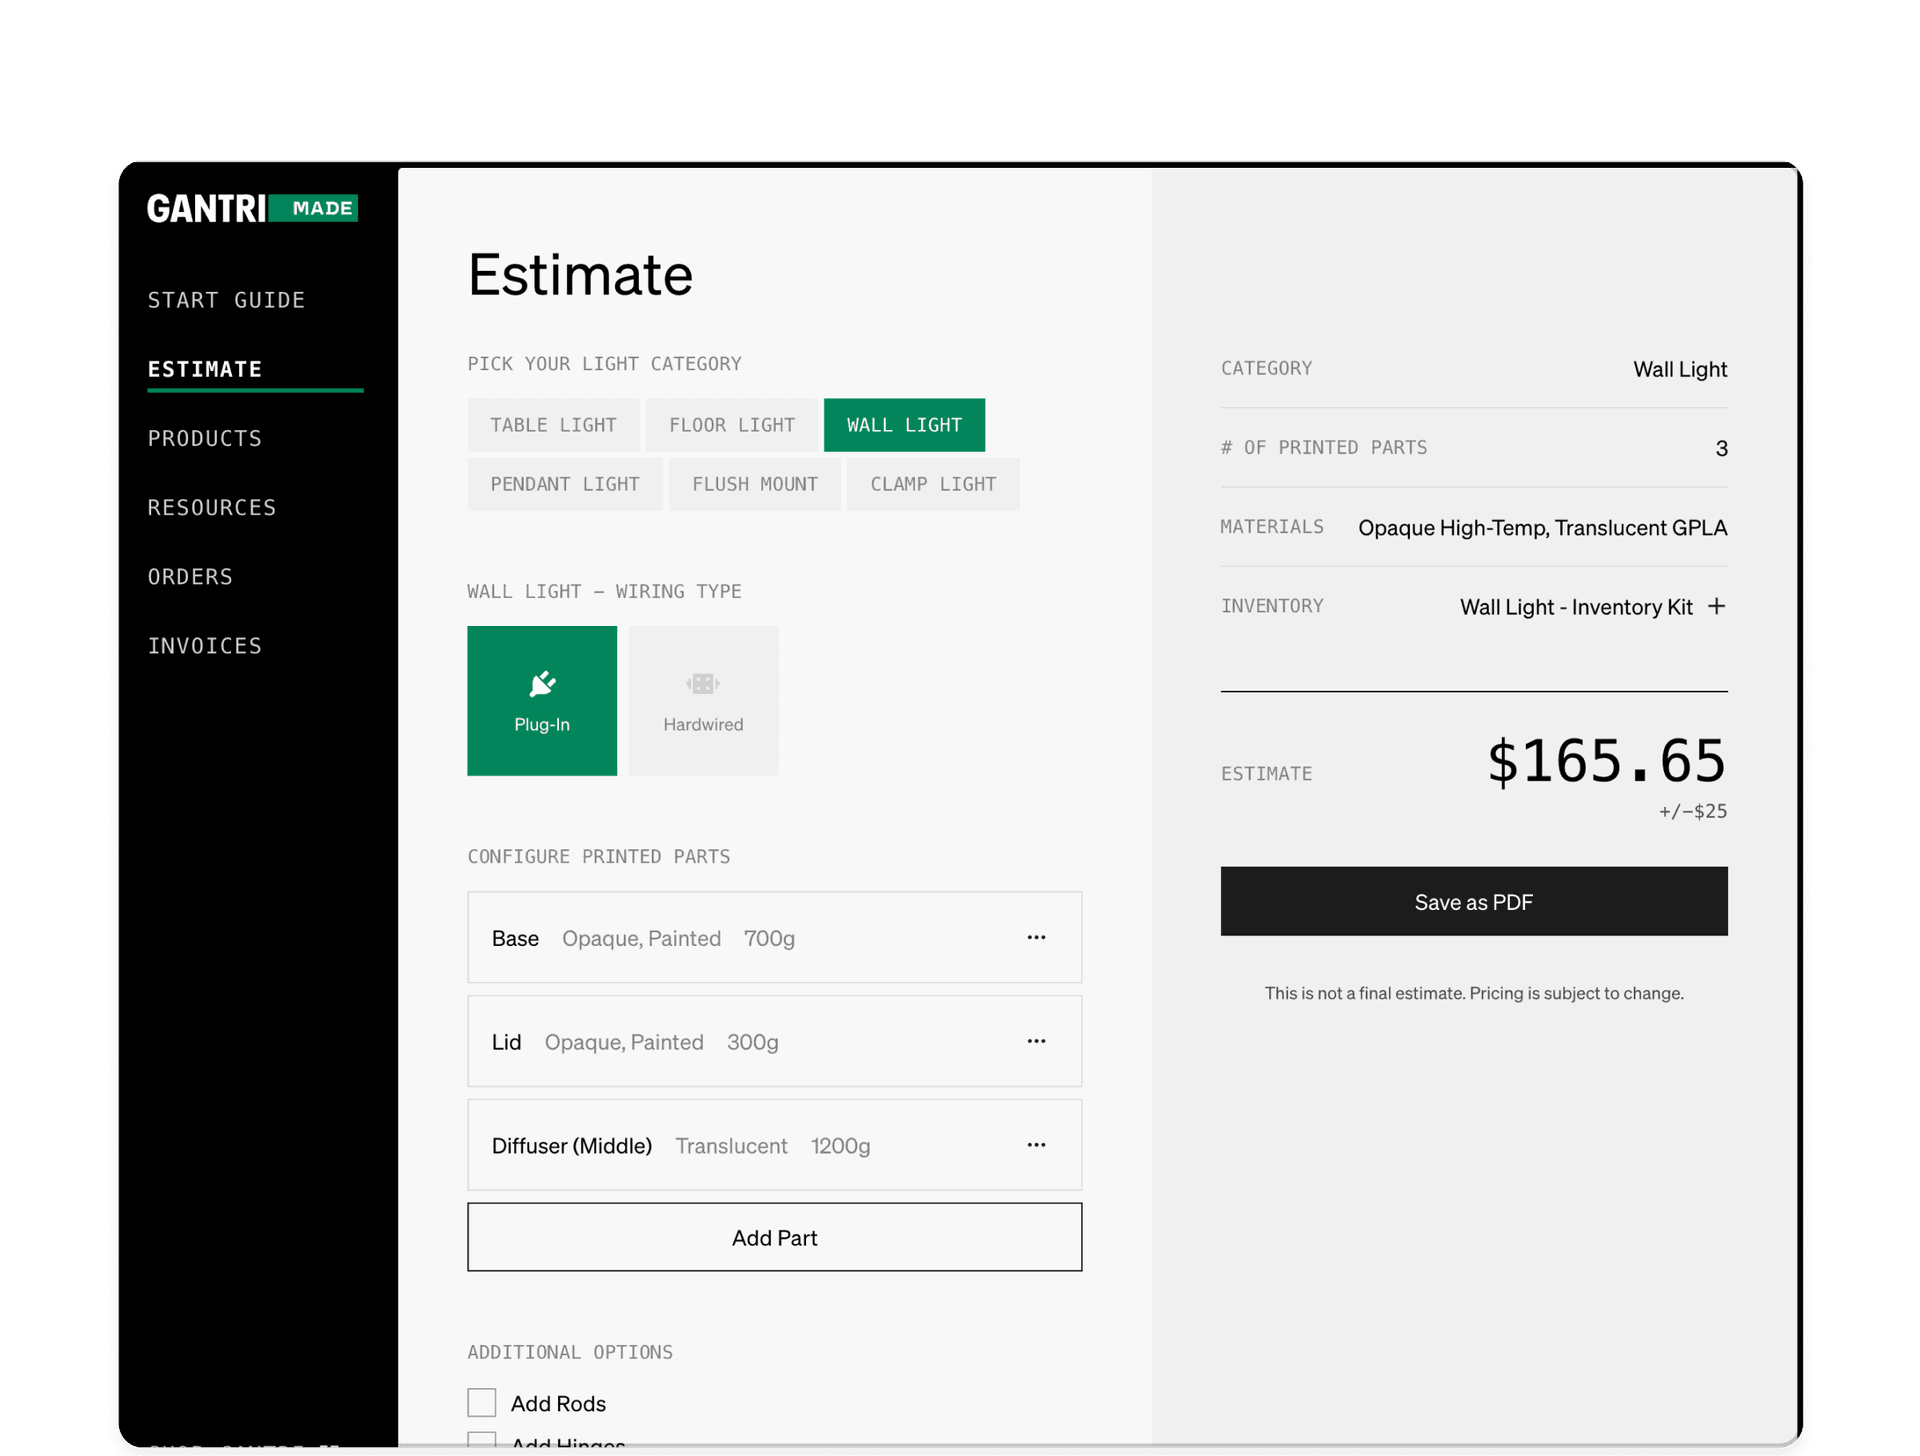
Task: Pick the Pendant Light category
Action: [565, 484]
